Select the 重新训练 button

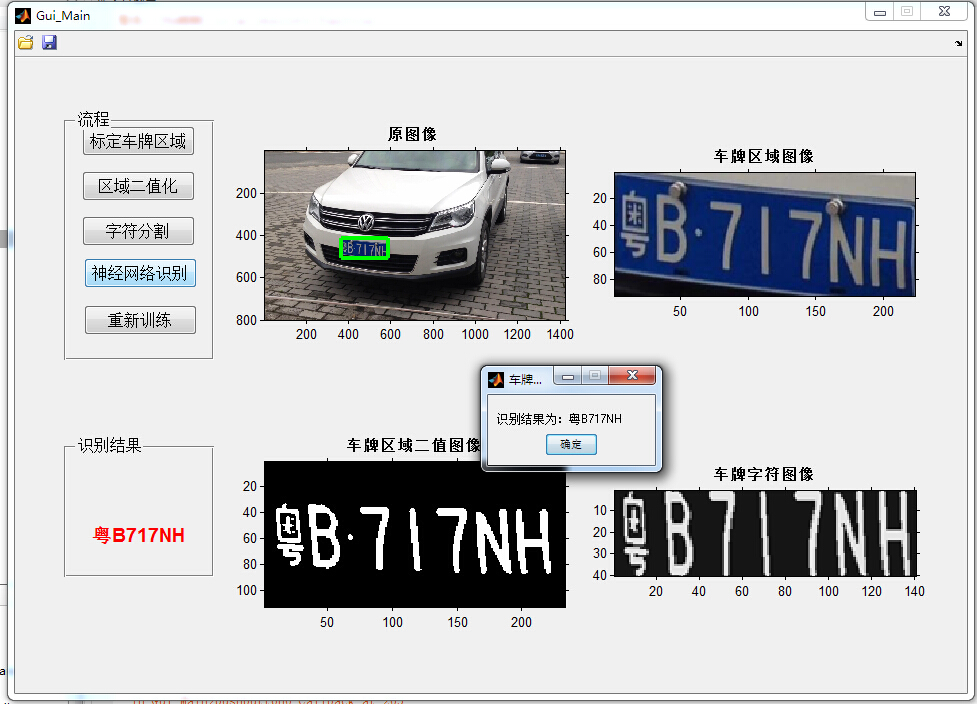click(x=140, y=320)
